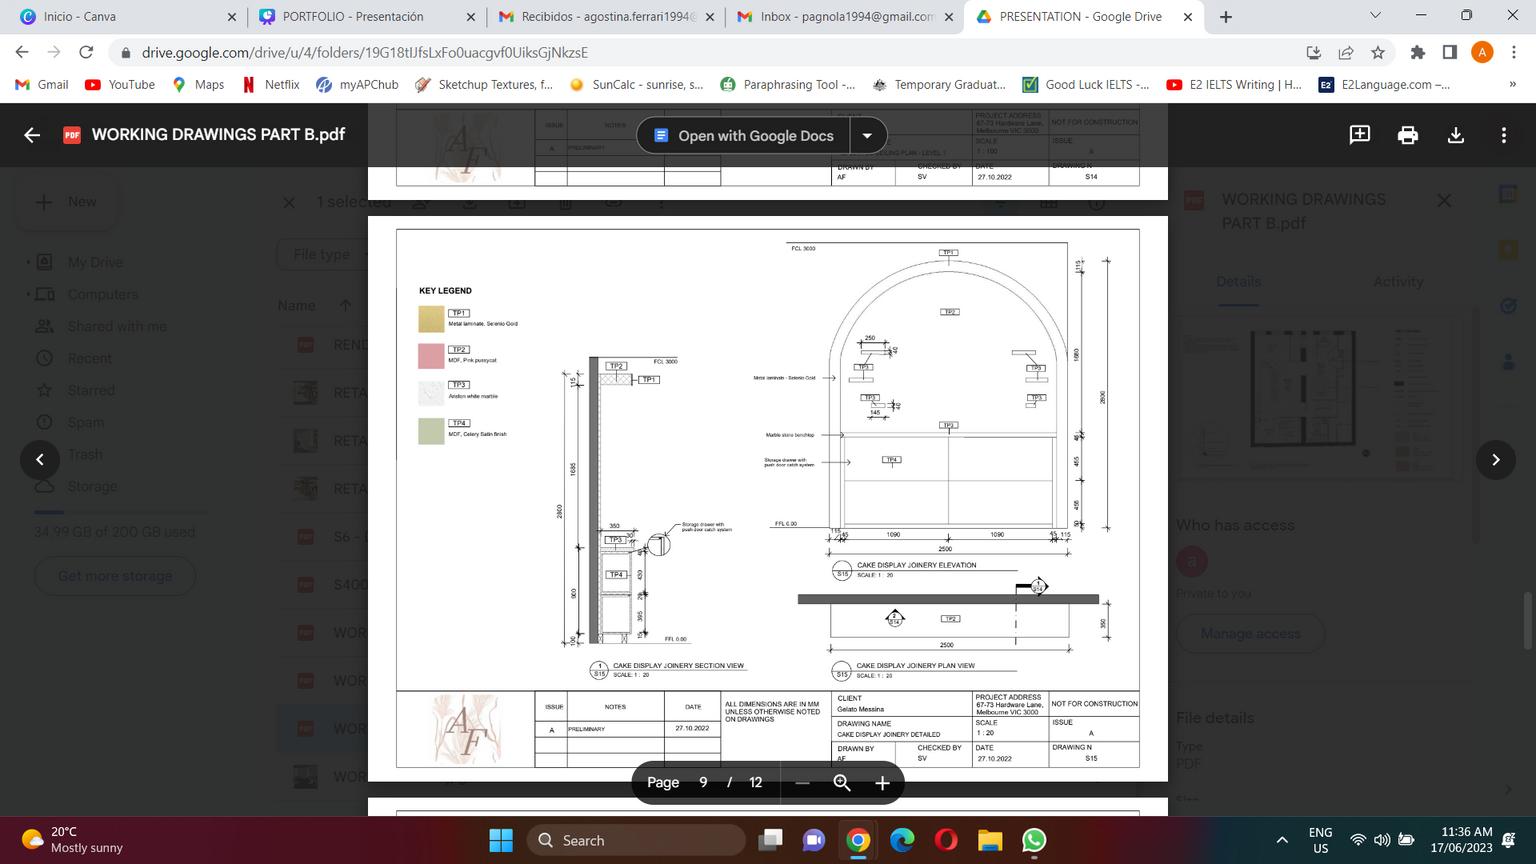
Task: Switch to Inbox pagnola1994 Gmail tab
Action: click(845, 17)
